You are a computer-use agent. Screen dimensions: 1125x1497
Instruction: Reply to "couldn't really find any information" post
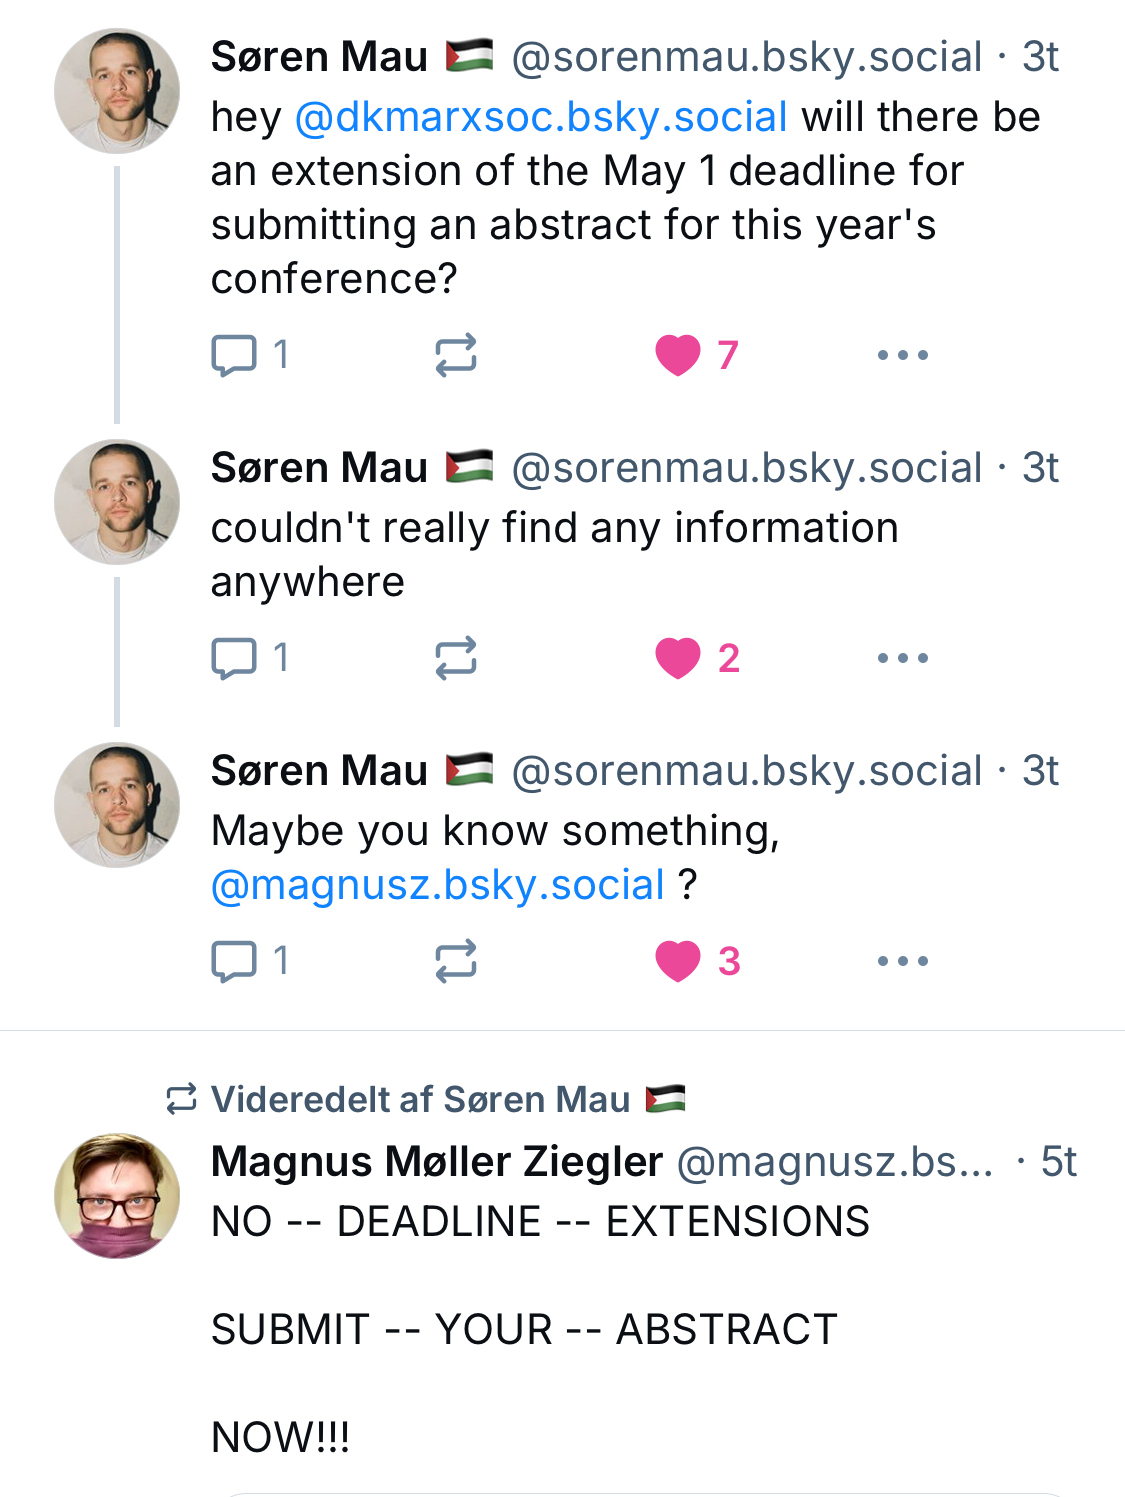point(235,658)
